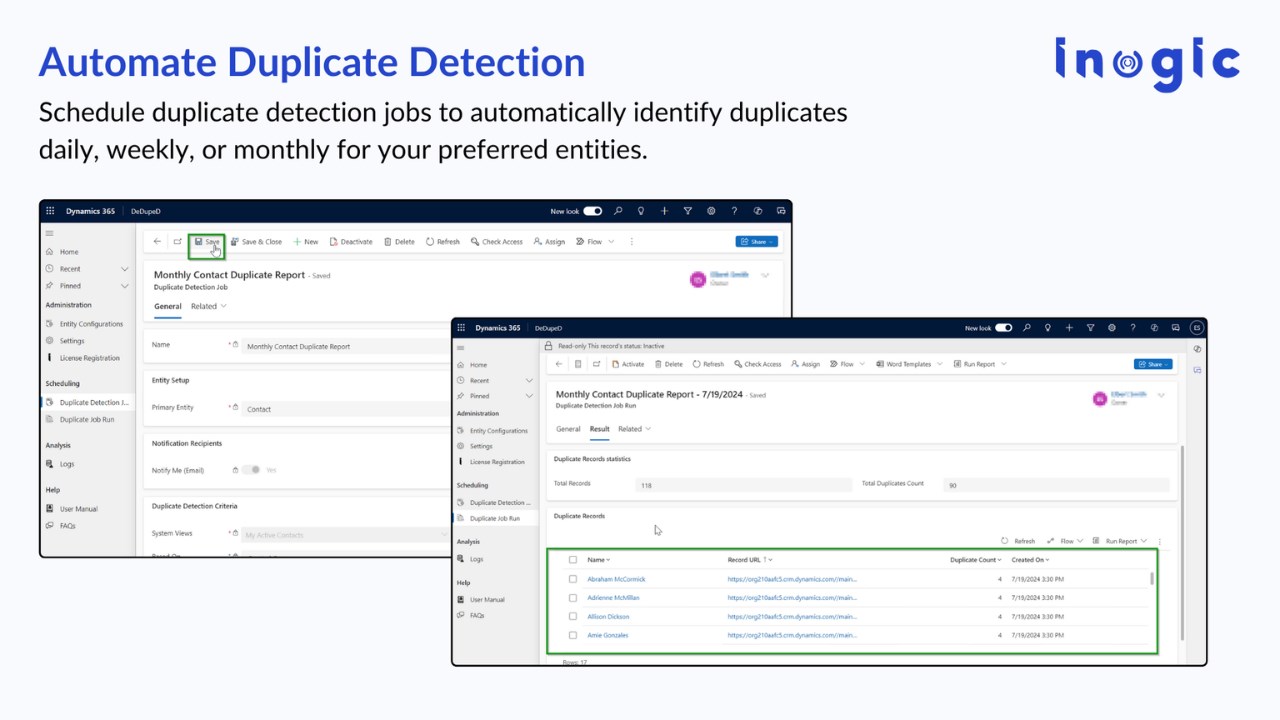Expand Recent in front window sidebar
This screenshot has height=720, width=1280.
[529, 381]
